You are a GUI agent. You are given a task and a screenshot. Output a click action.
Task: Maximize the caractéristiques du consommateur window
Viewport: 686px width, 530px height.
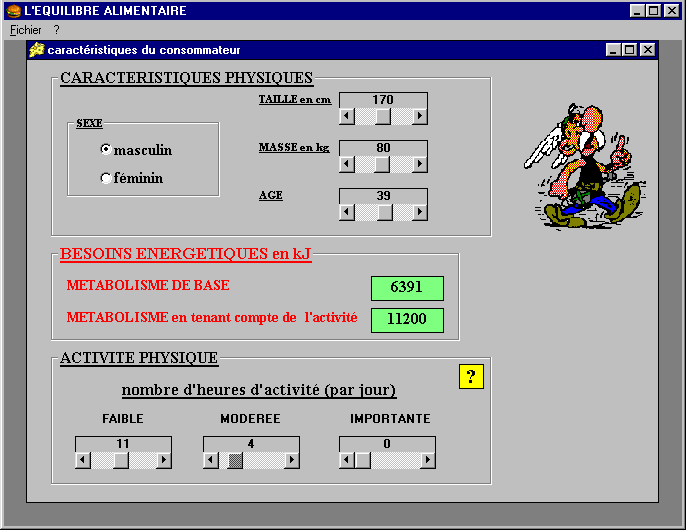(630, 50)
